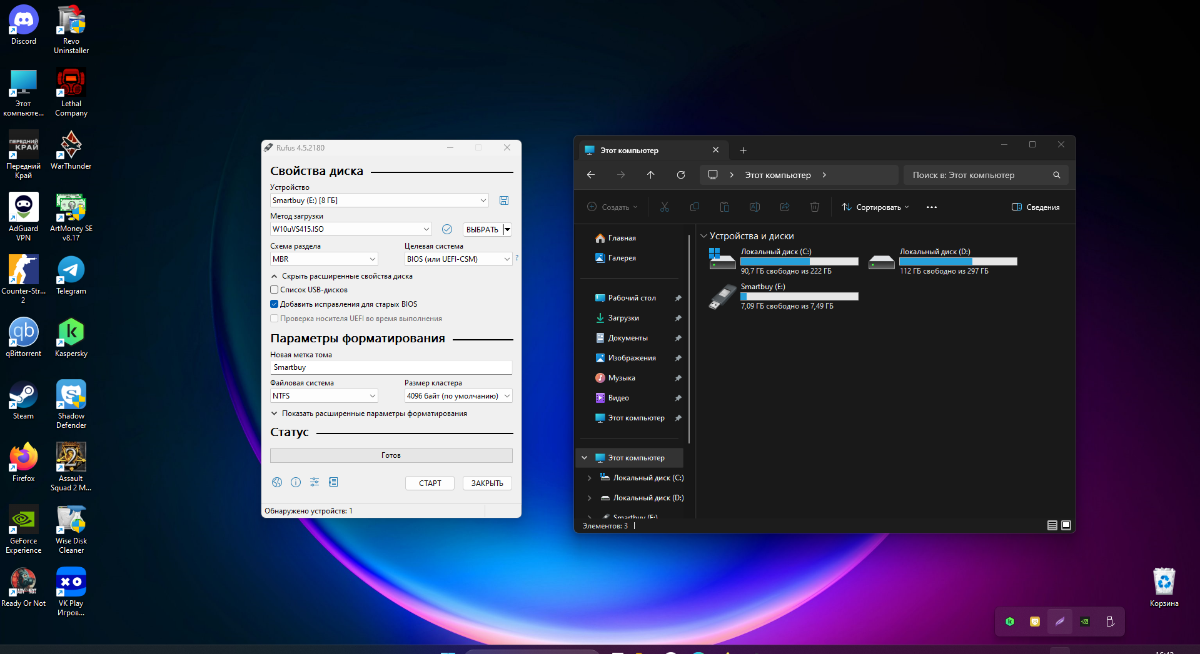Click the ВЫБРАТЬ button to choose ISO
This screenshot has width=1200, height=654.
click(481, 229)
